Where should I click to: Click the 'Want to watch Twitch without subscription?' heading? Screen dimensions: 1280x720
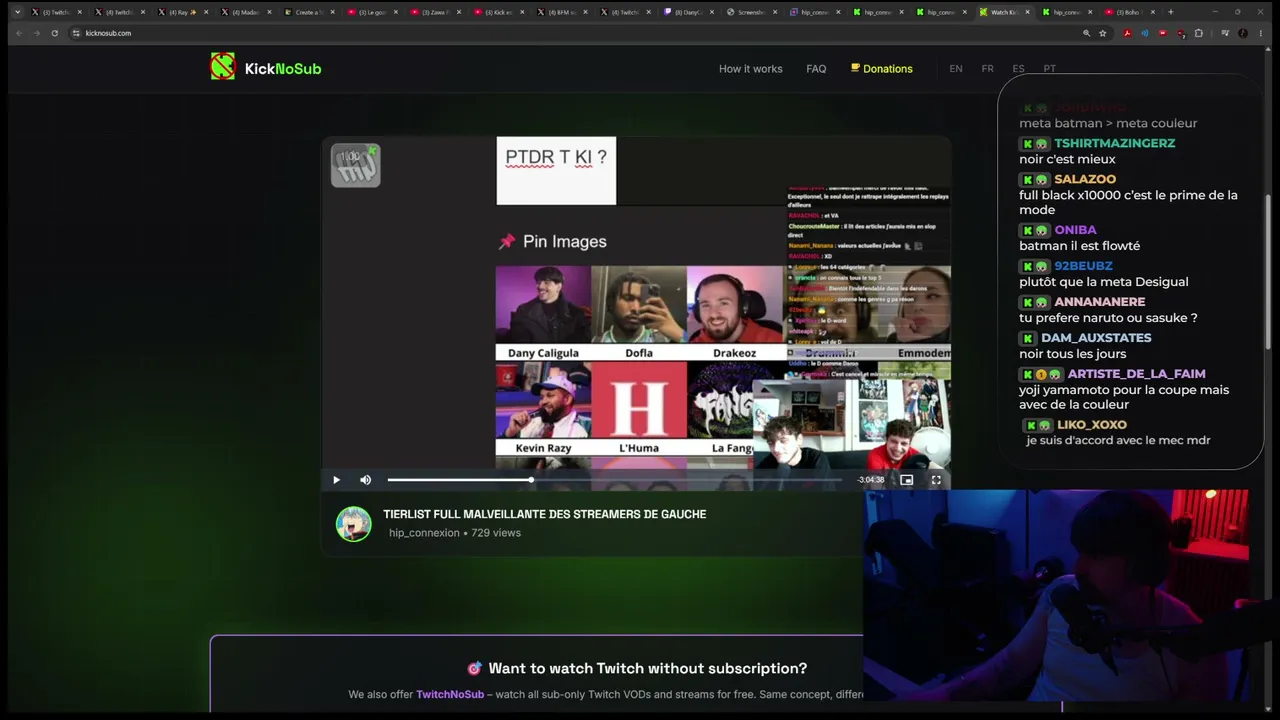point(647,668)
